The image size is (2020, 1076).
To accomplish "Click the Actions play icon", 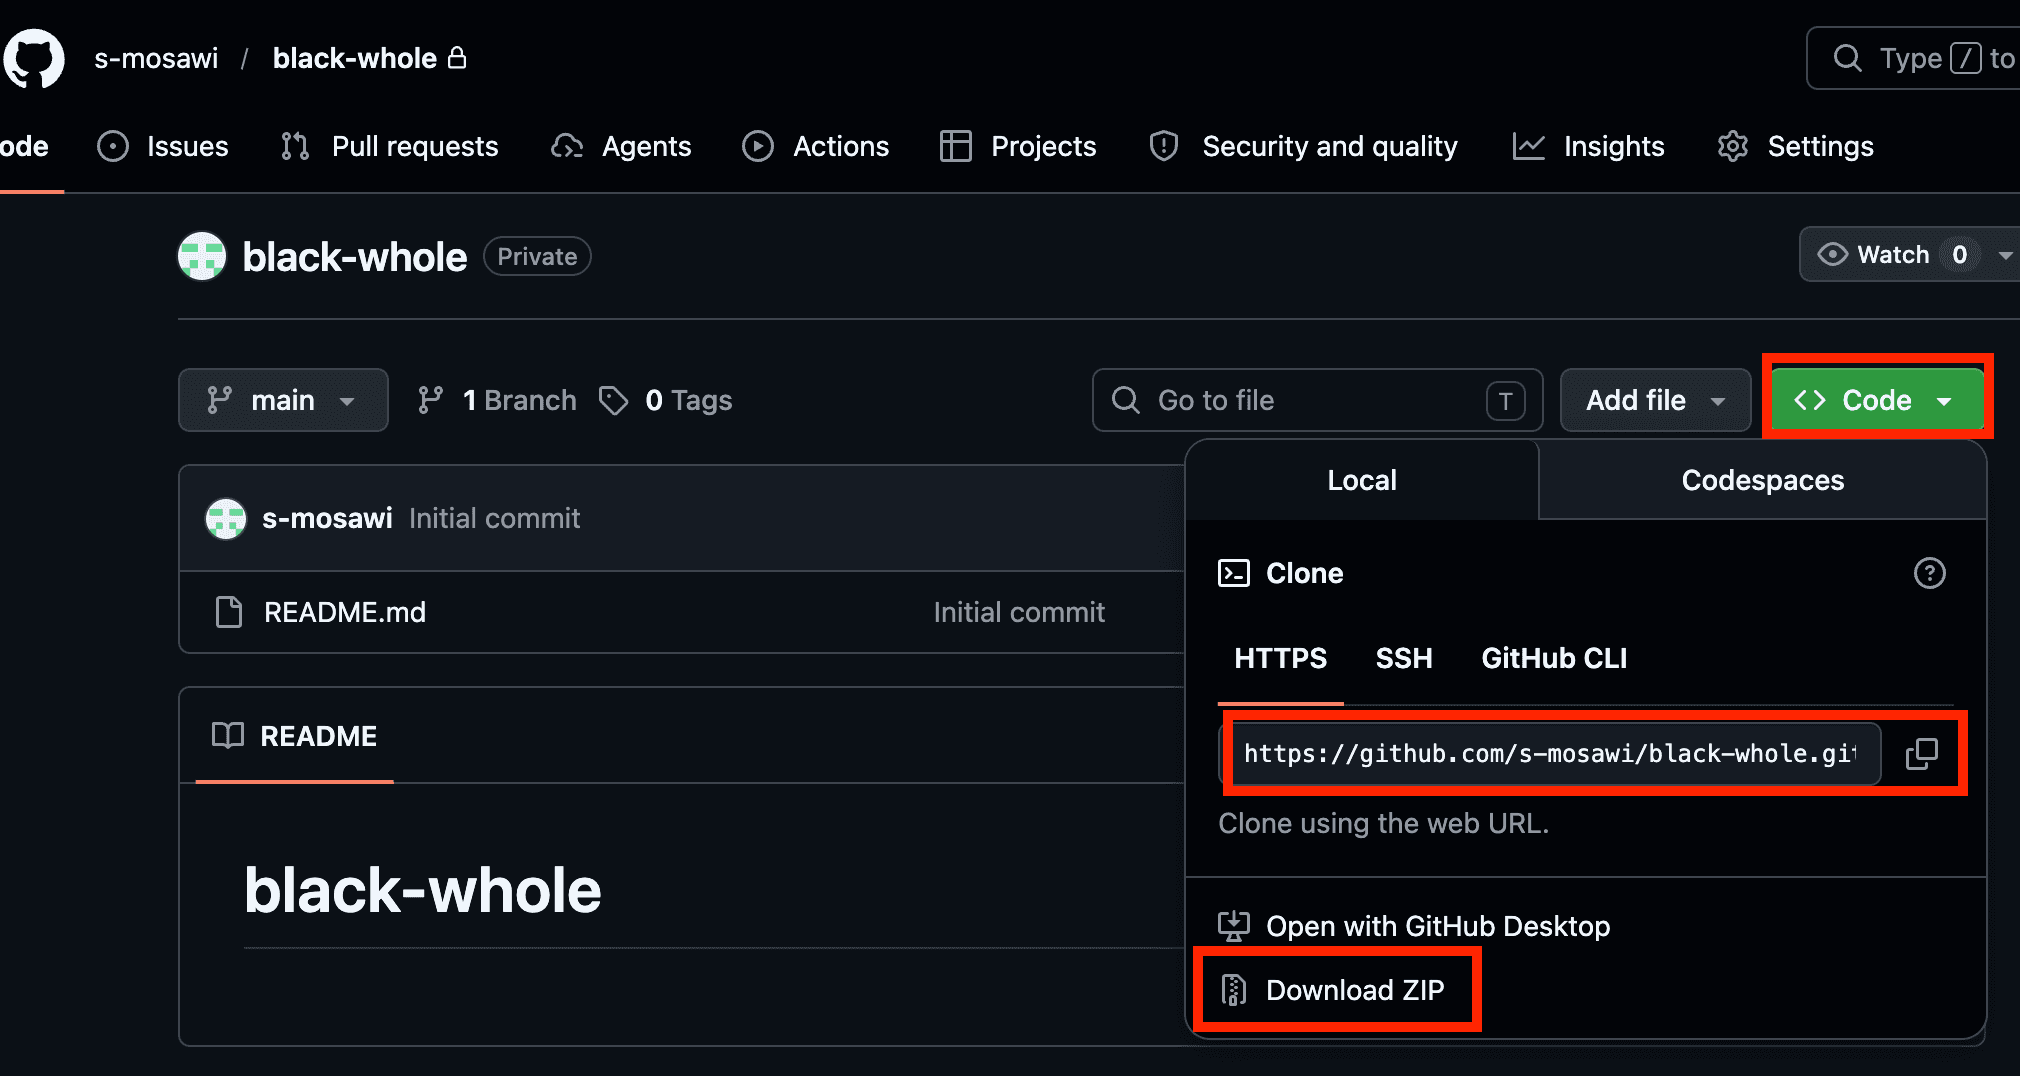I will click(x=758, y=146).
